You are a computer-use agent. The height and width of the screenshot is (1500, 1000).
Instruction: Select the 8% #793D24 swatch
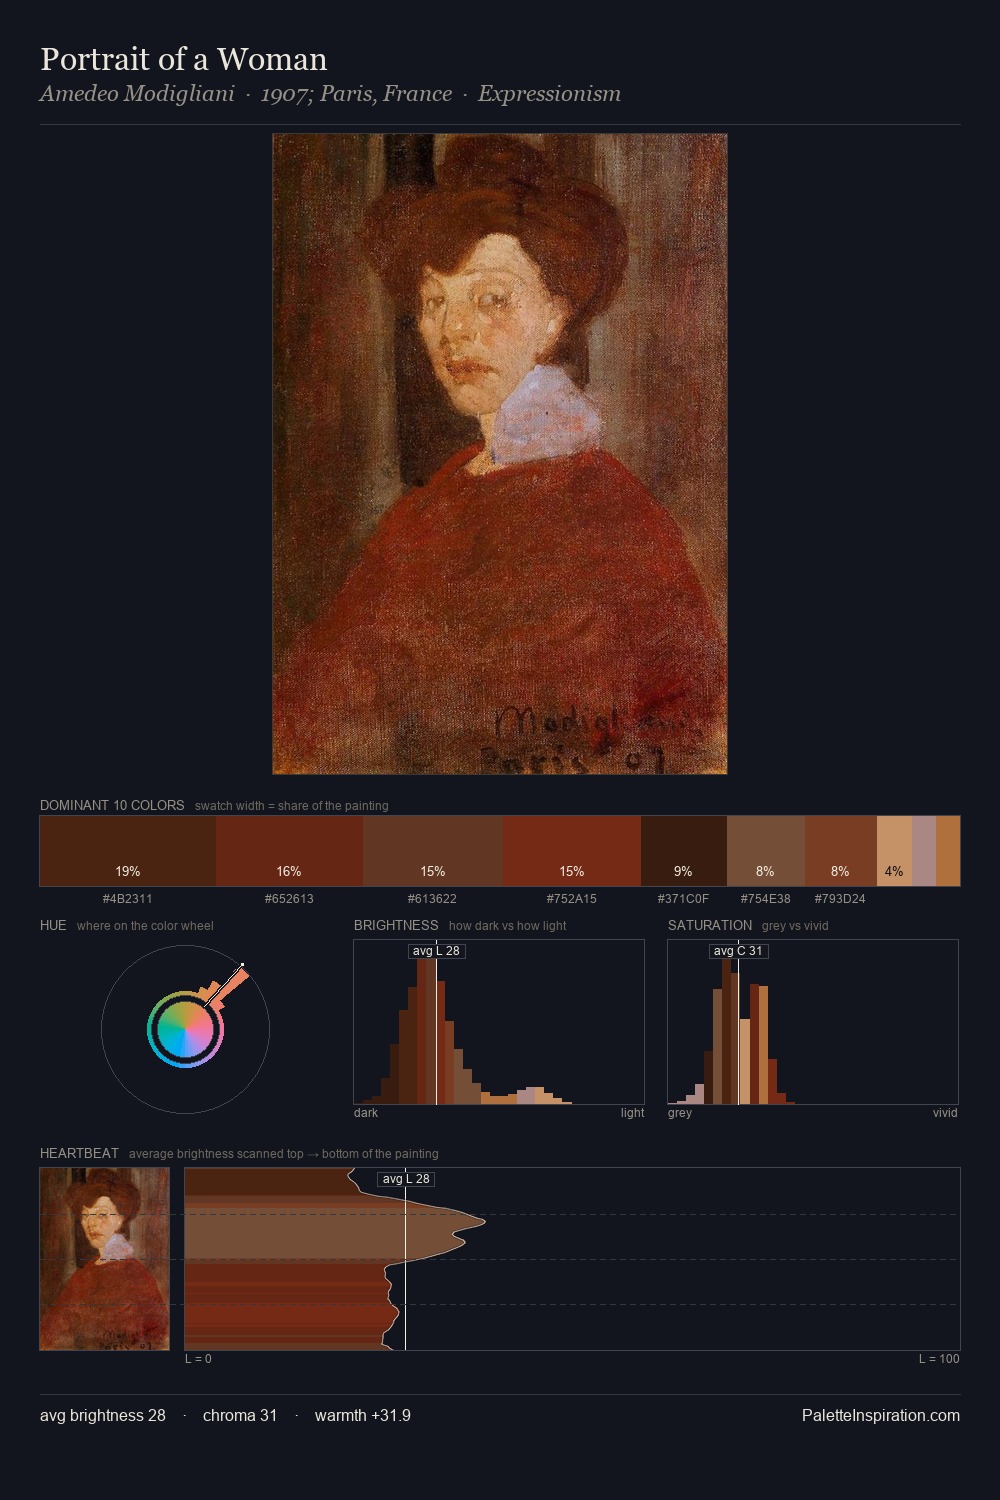(x=841, y=851)
